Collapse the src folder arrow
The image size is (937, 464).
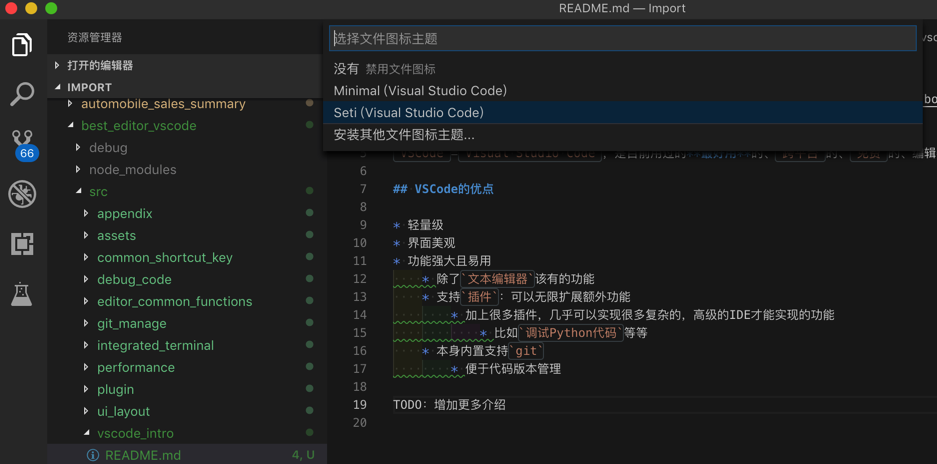pos(78,191)
